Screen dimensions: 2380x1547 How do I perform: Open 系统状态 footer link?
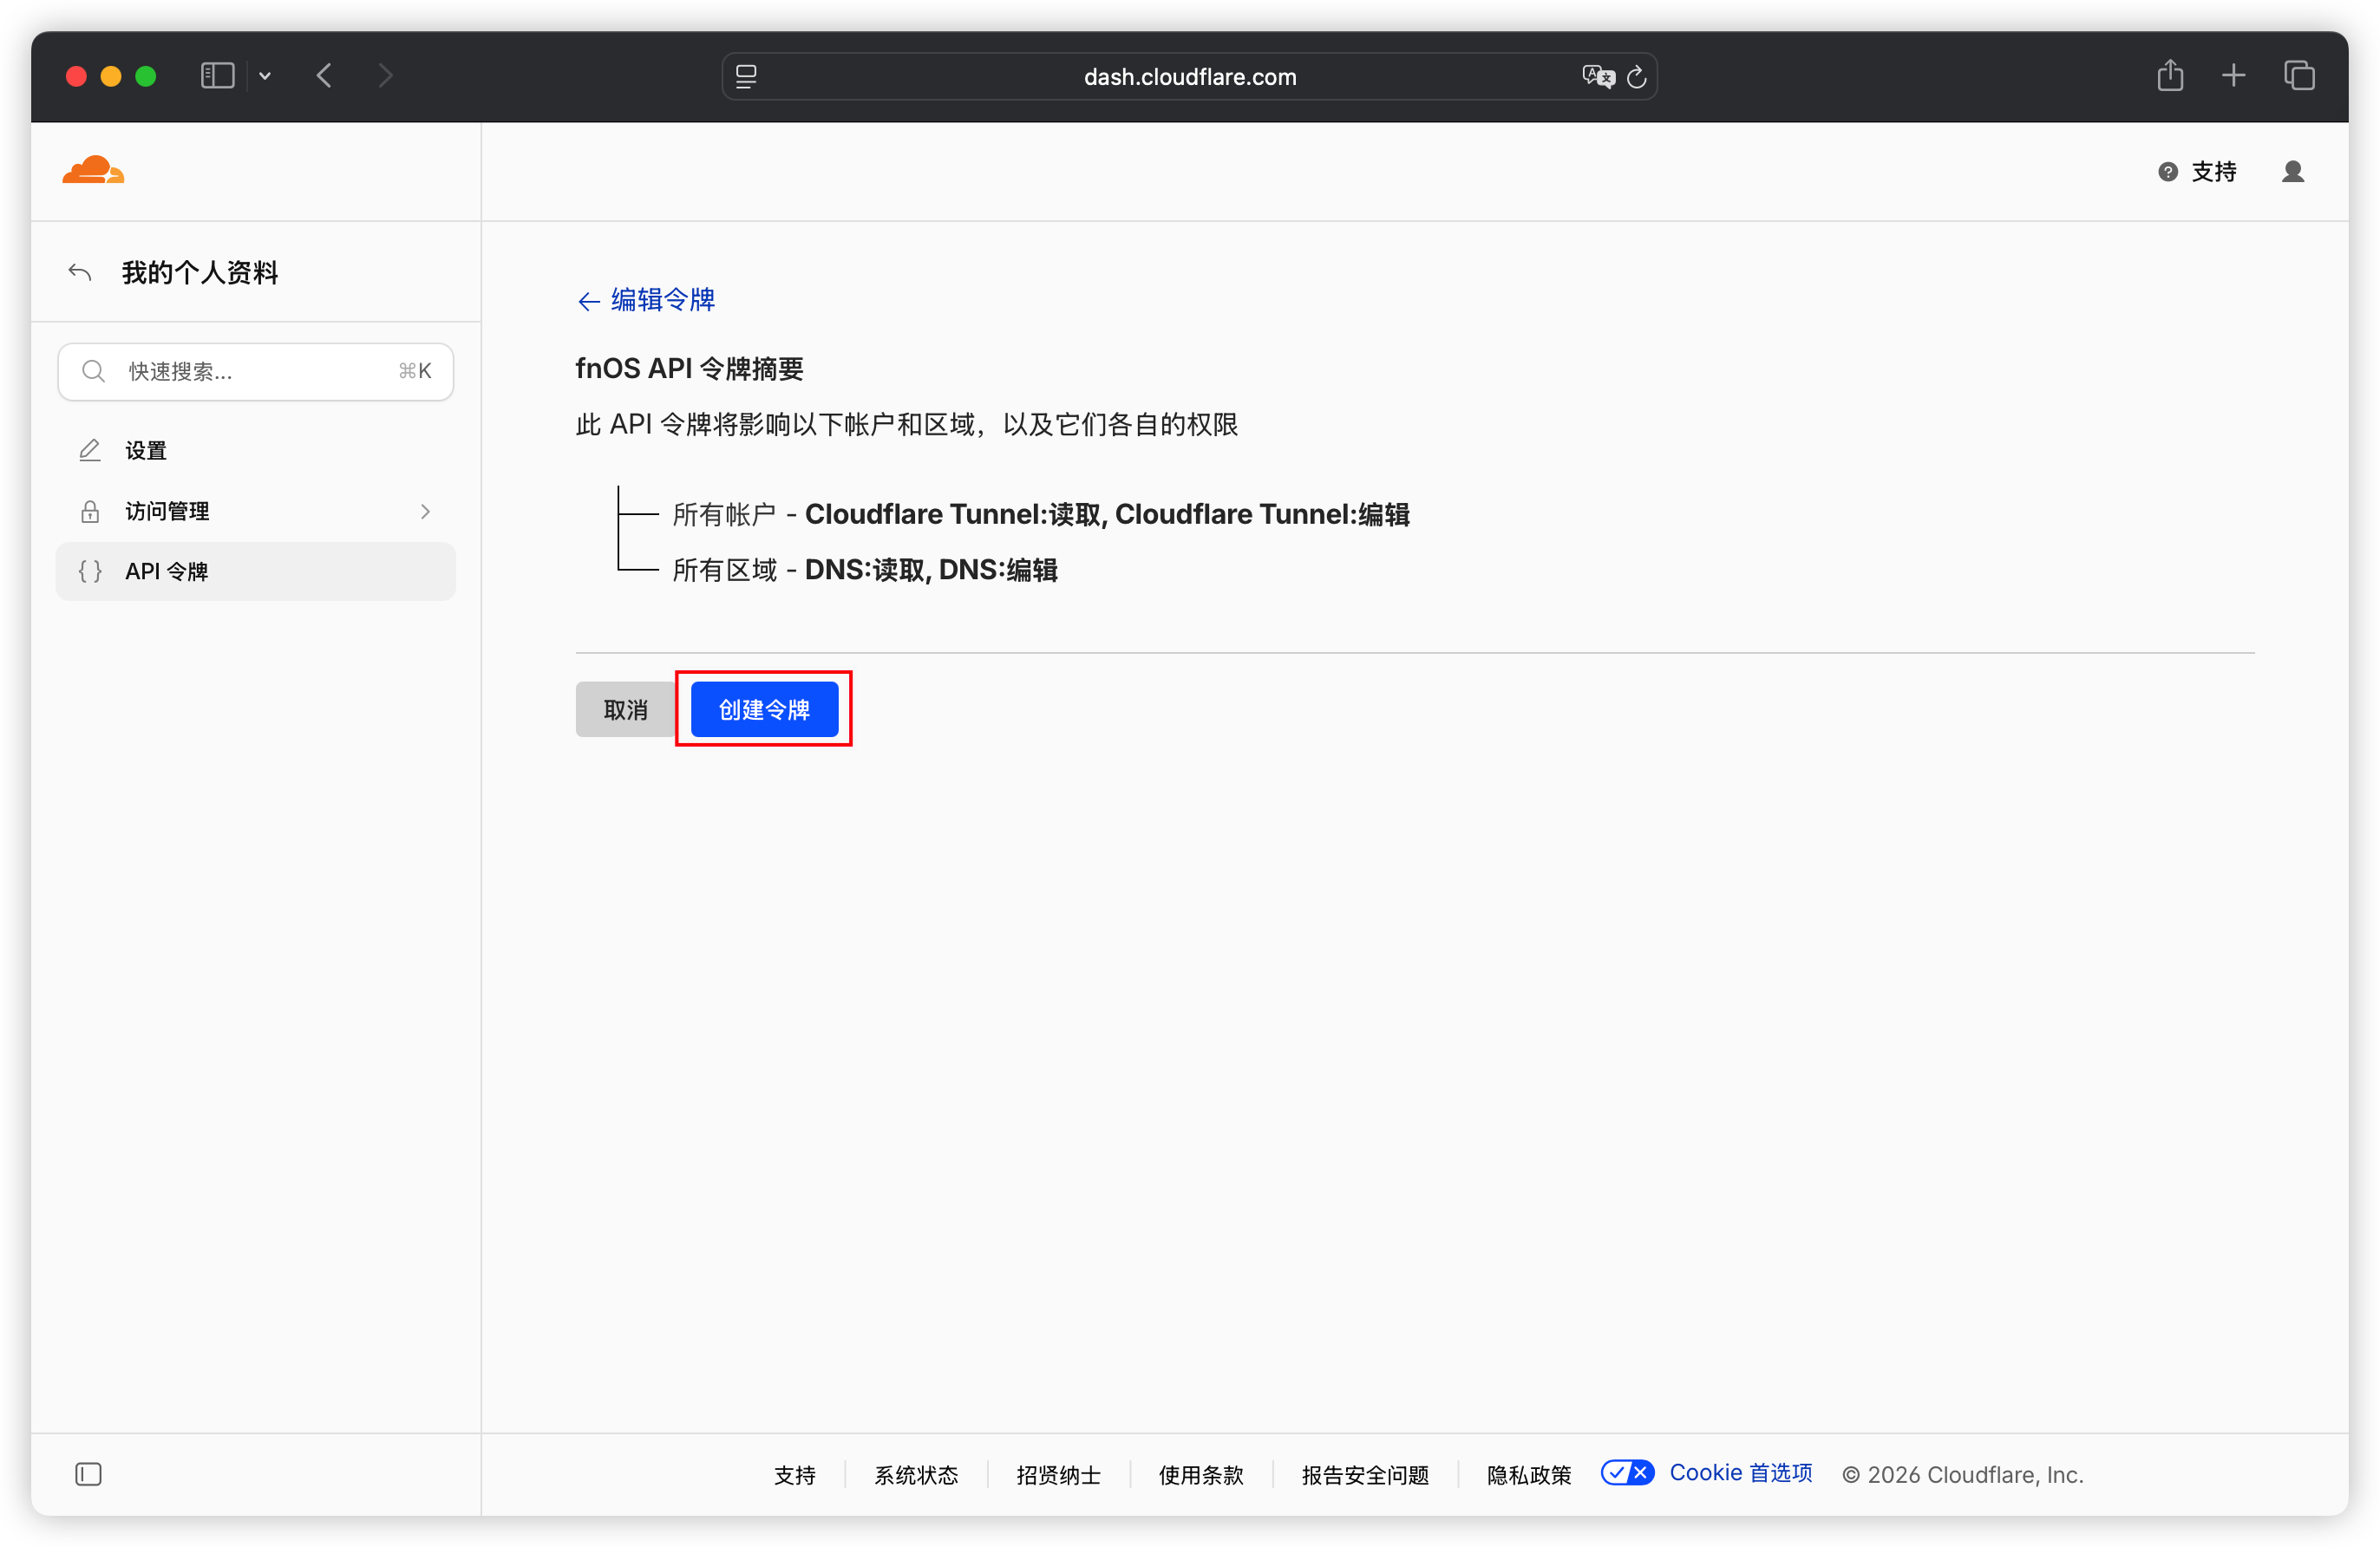coord(916,1475)
